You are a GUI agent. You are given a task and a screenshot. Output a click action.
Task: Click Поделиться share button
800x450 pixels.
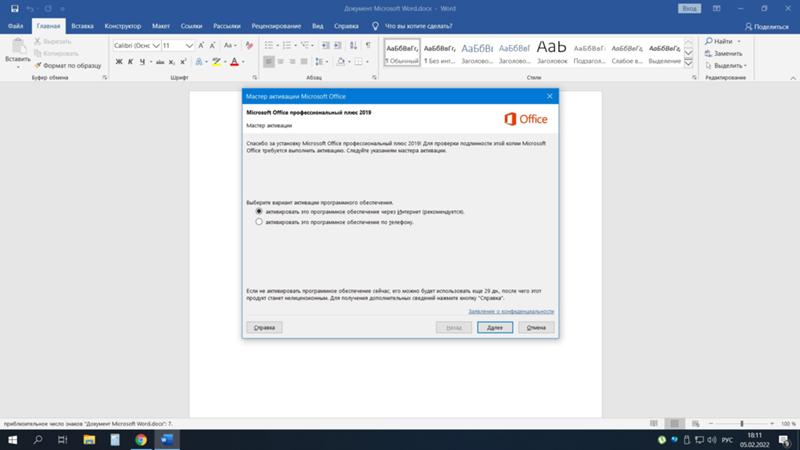click(766, 27)
